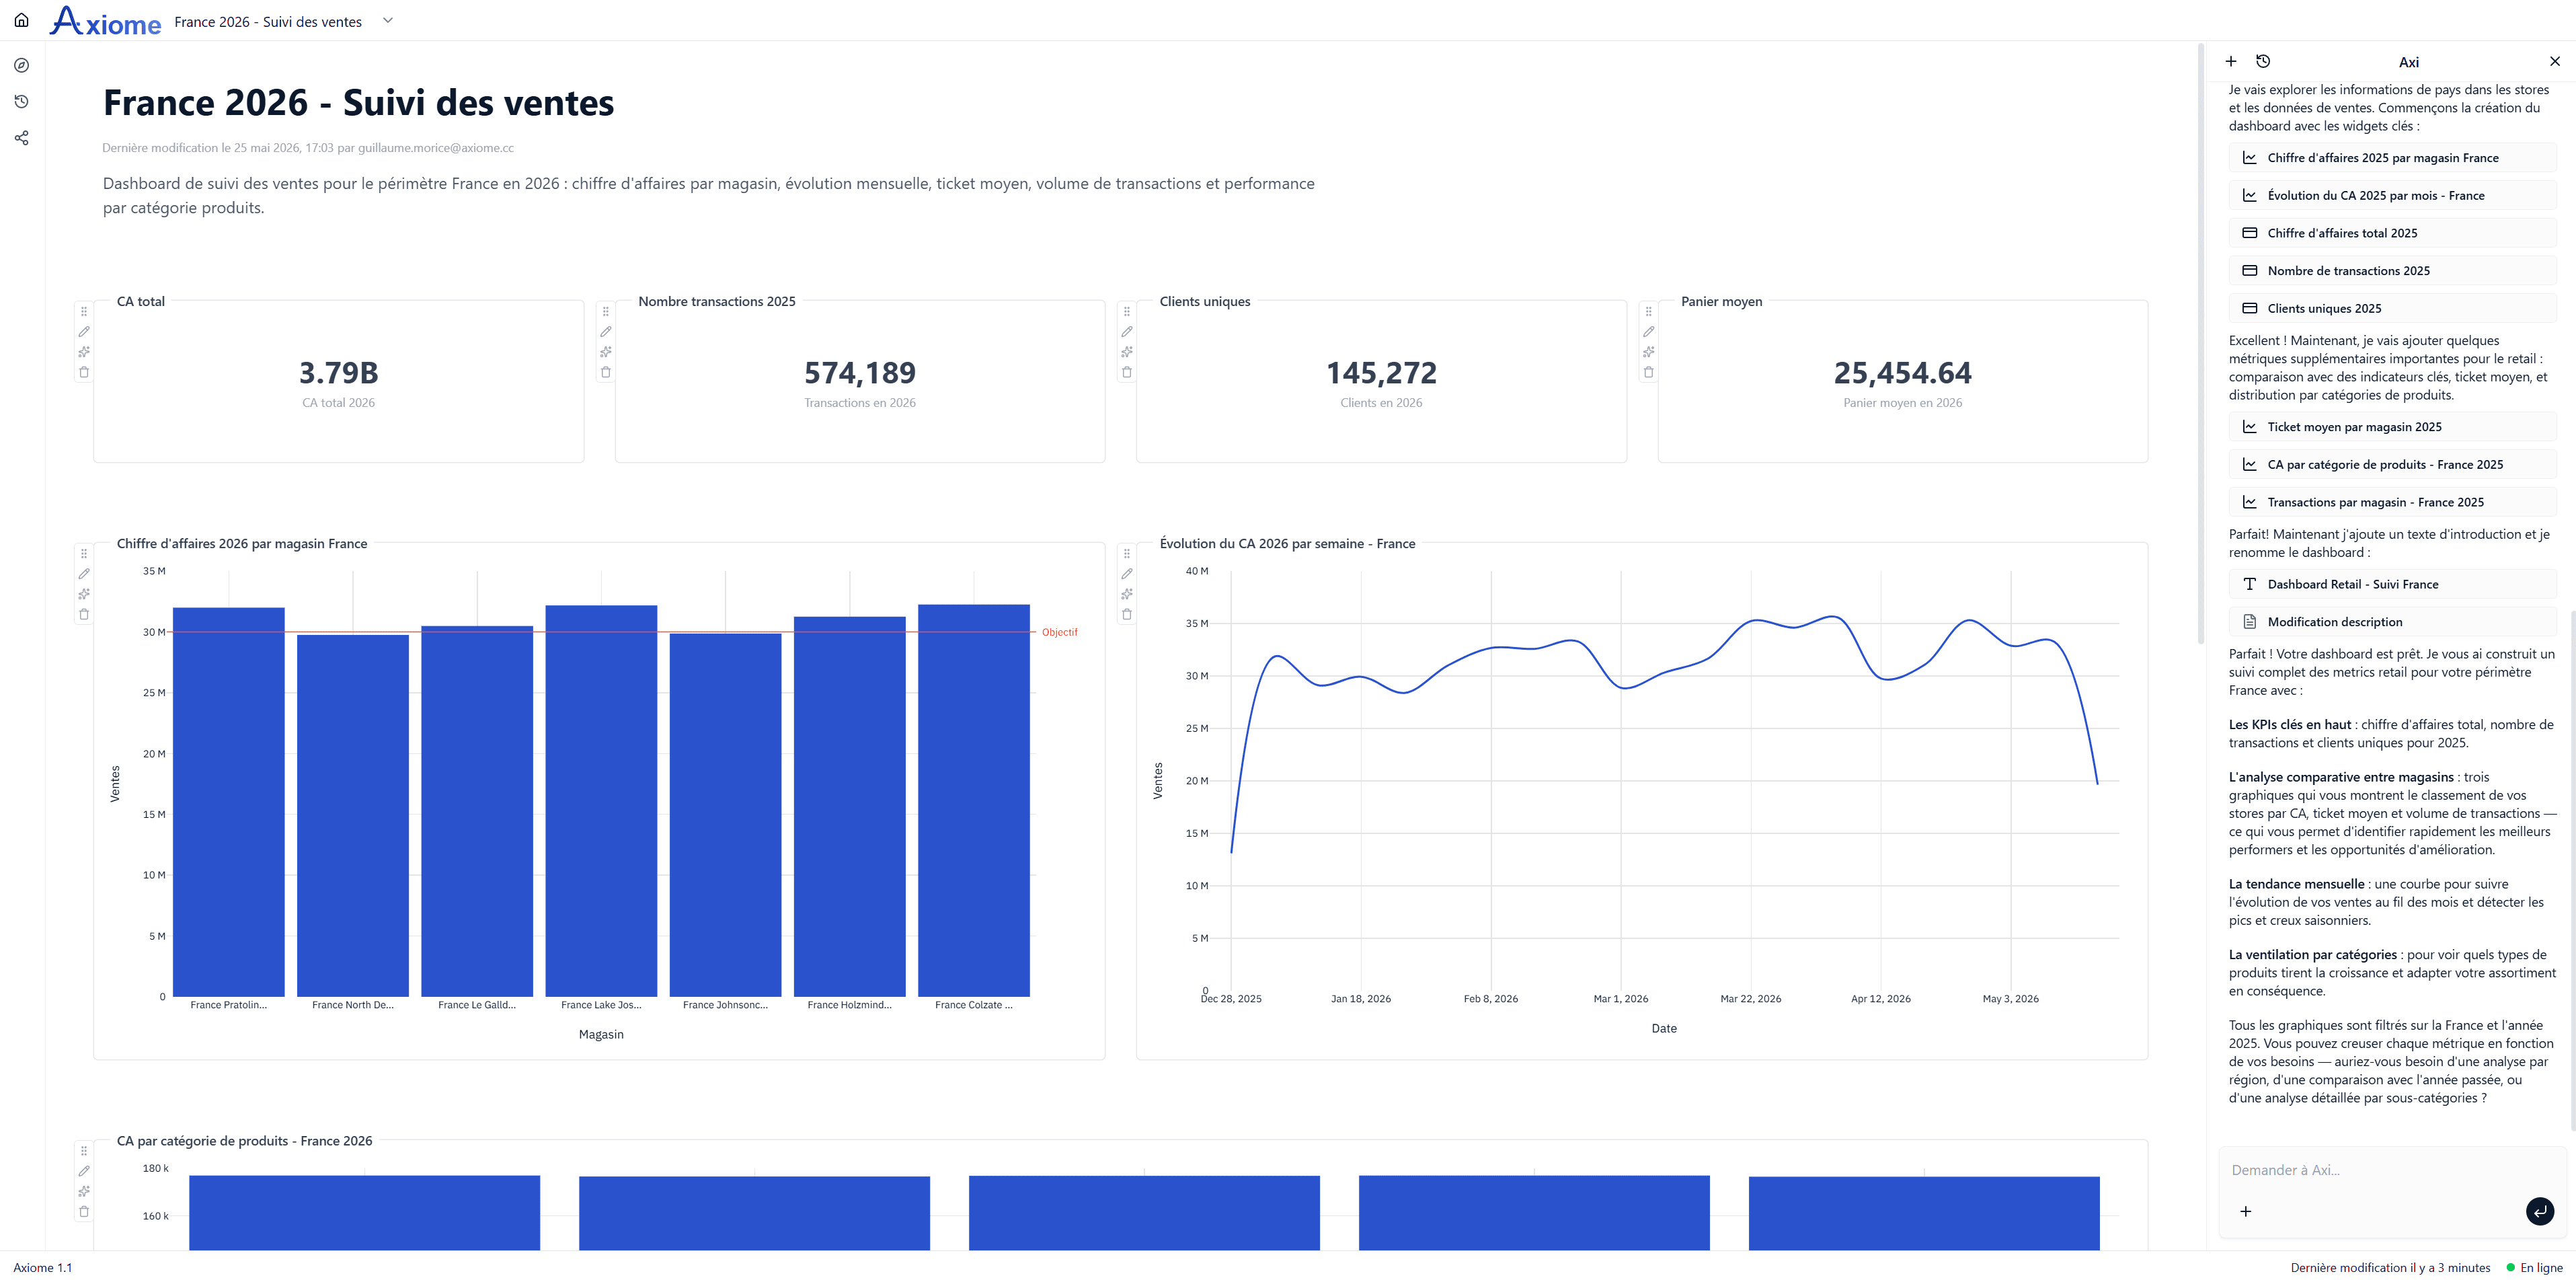Send the message to Axi
This screenshot has height=1280, width=2576.
[2539, 1211]
